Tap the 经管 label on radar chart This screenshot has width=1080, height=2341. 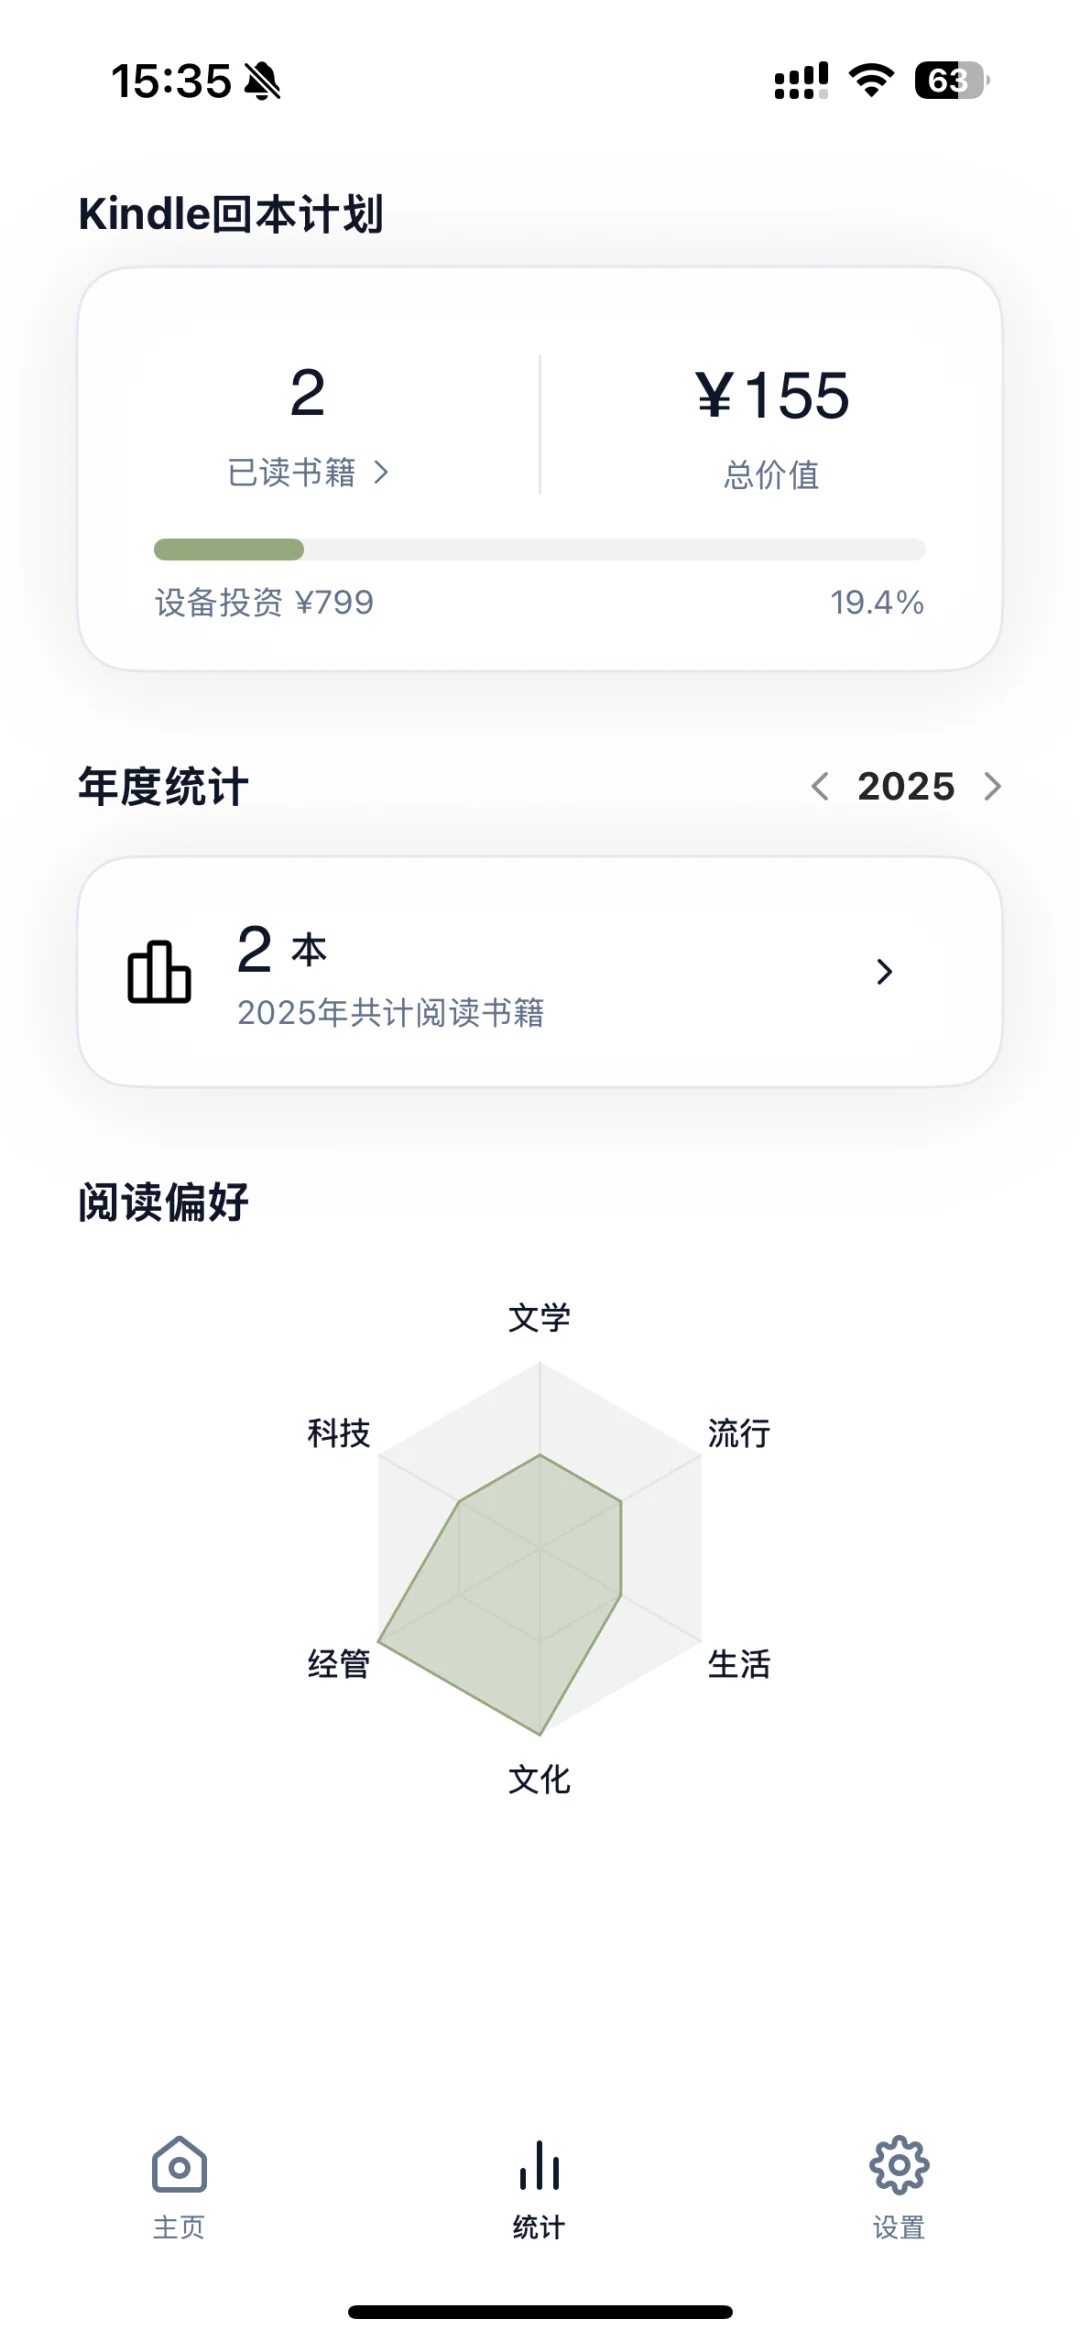pyautogui.click(x=339, y=1664)
